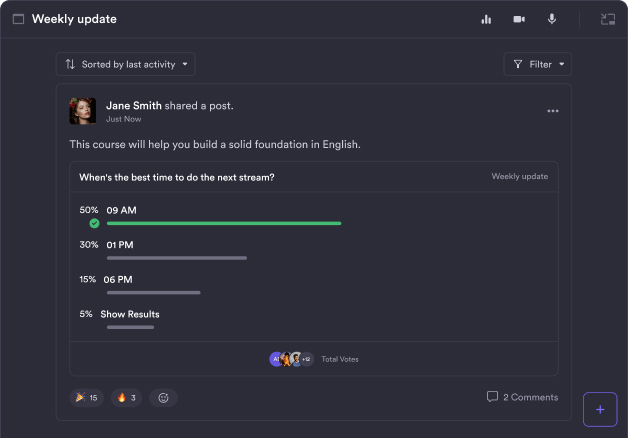Open the 2 Comments link

tap(522, 397)
